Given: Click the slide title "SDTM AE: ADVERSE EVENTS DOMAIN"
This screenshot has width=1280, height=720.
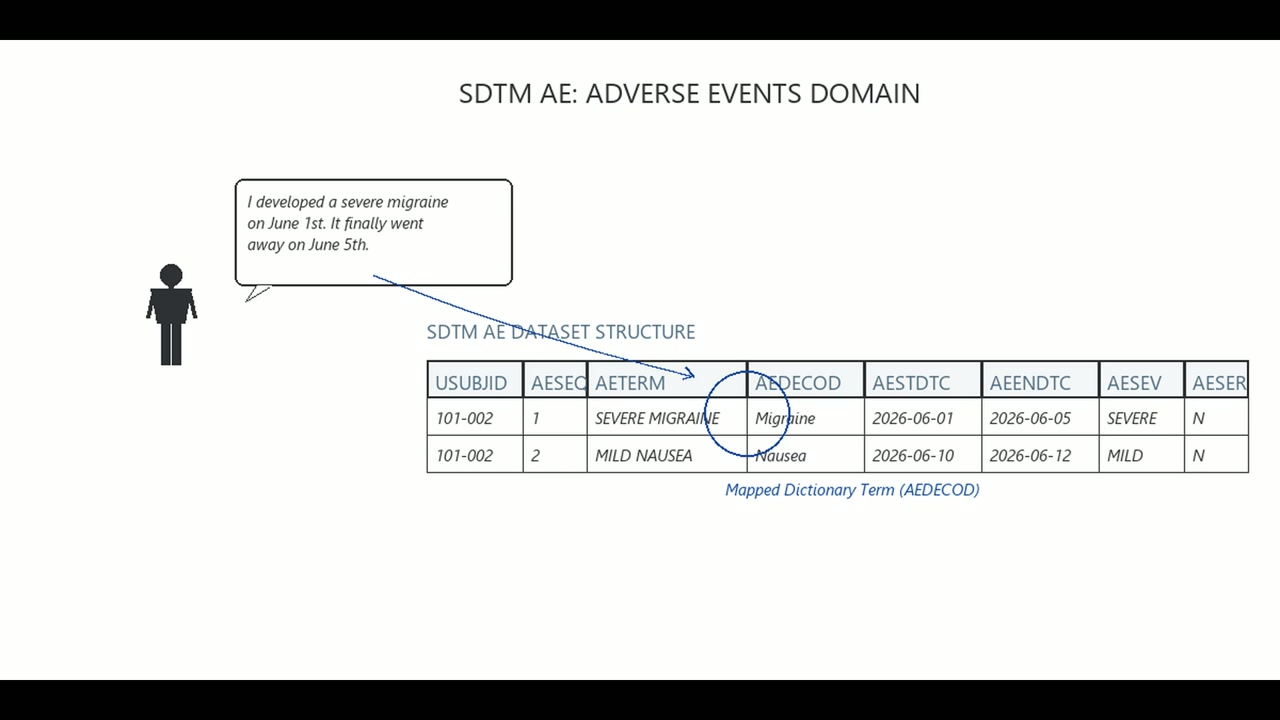Looking at the screenshot, I should click(689, 93).
